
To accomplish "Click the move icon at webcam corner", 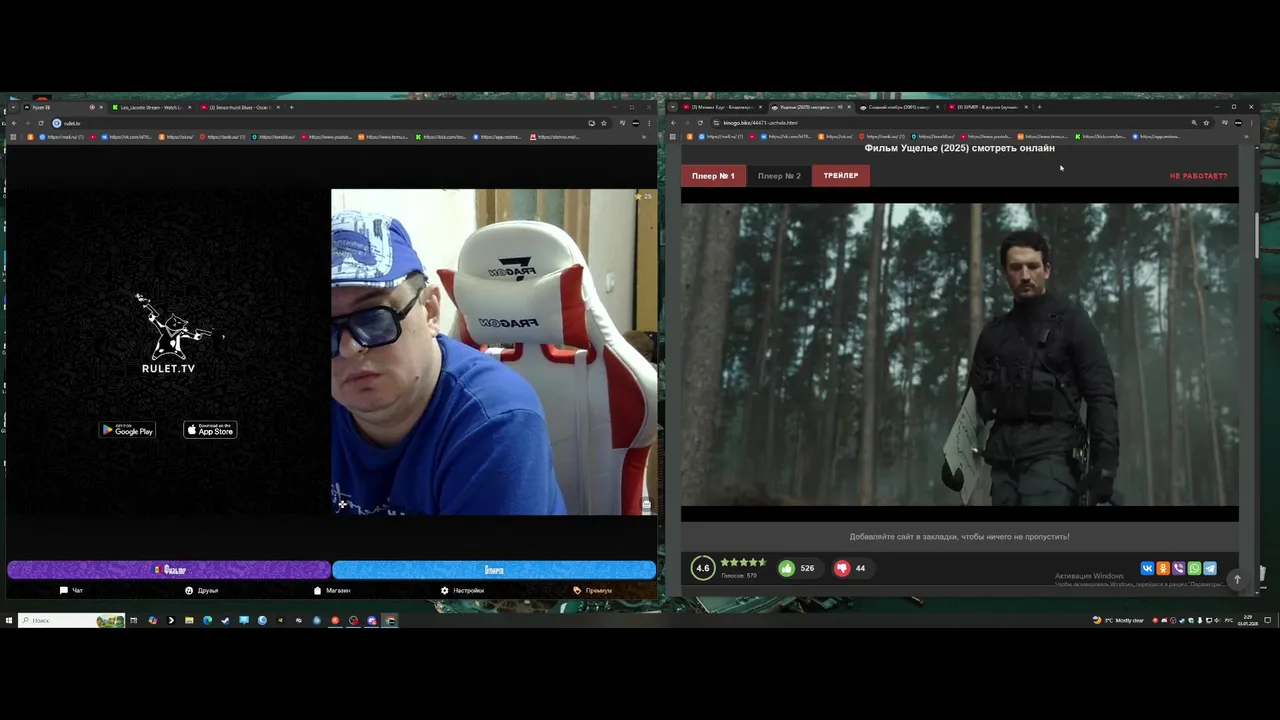I will (342, 504).
